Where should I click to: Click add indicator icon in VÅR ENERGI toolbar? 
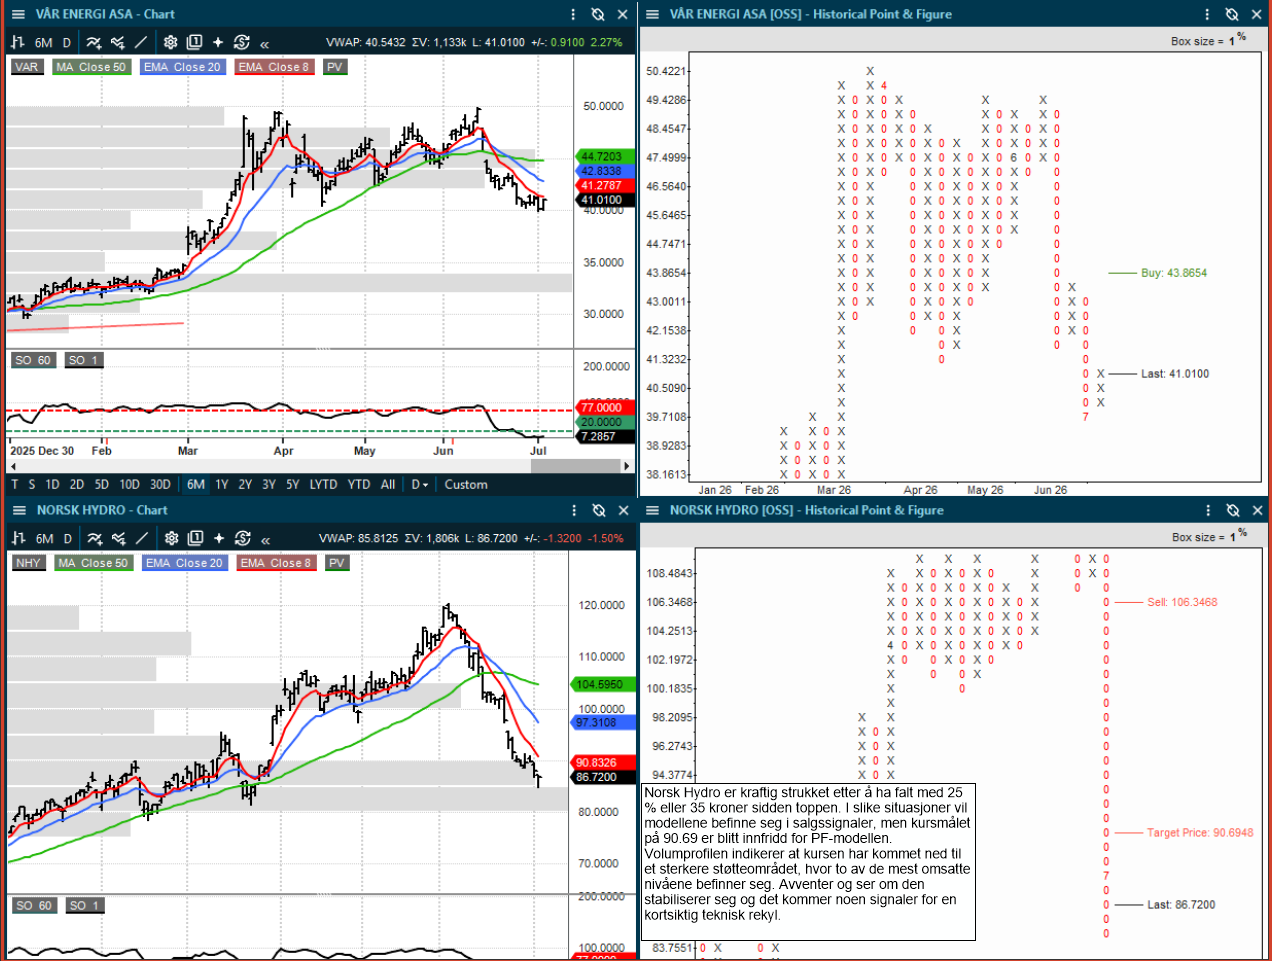[93, 42]
